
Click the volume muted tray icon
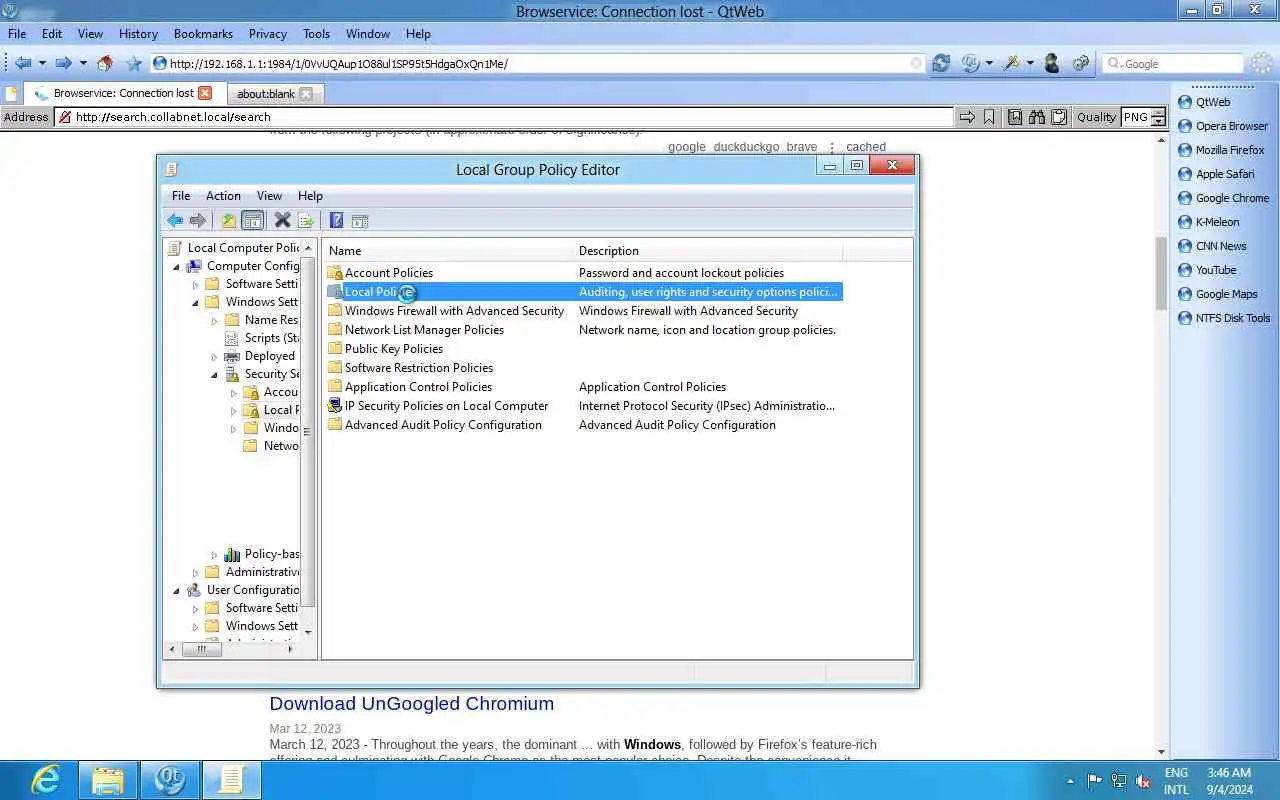pyautogui.click(x=1143, y=781)
